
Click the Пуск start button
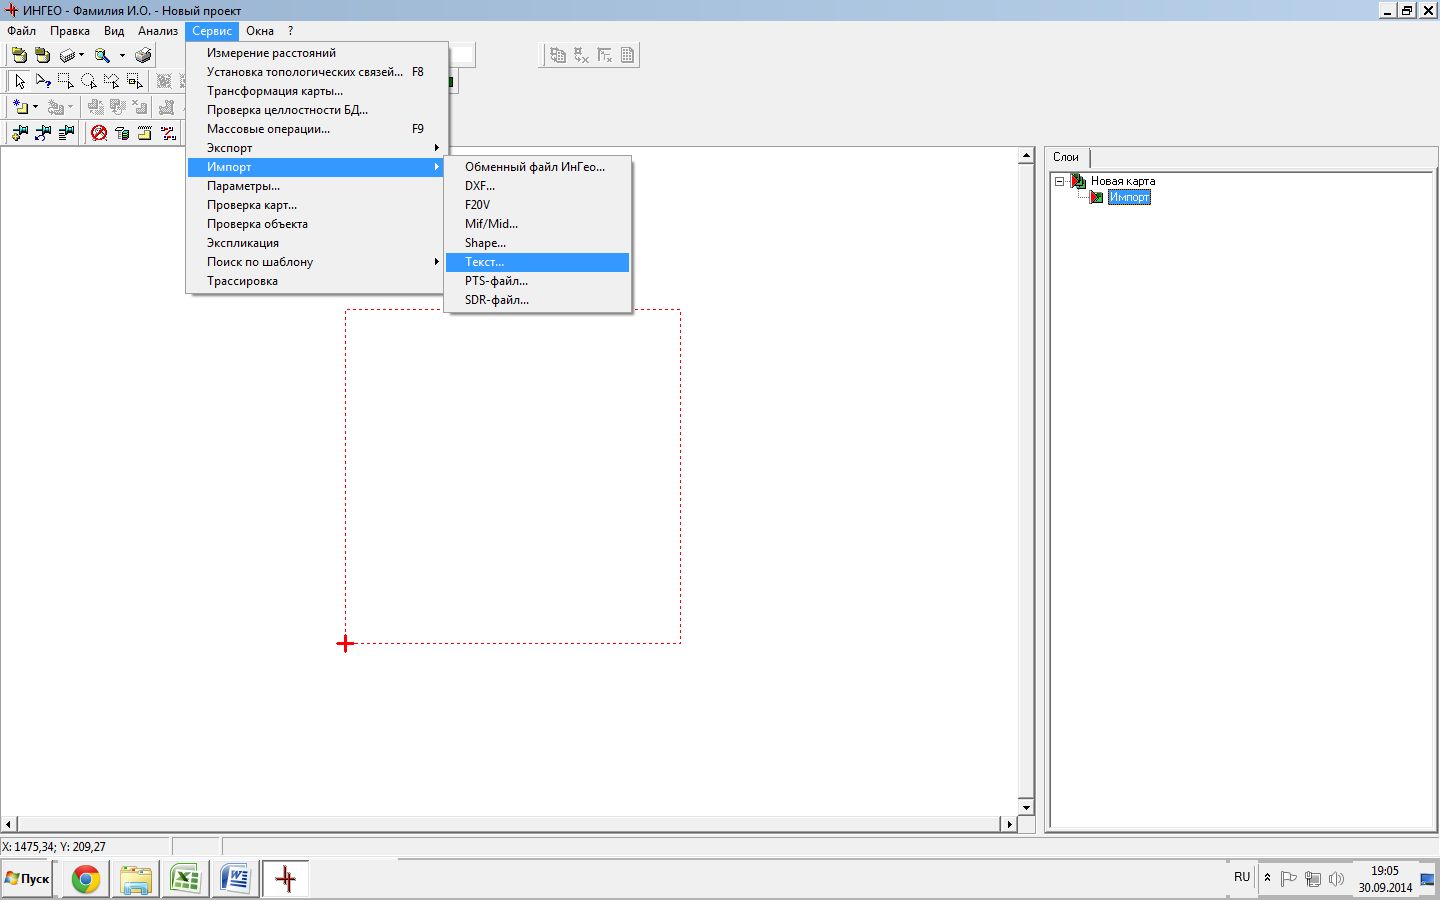[27, 879]
